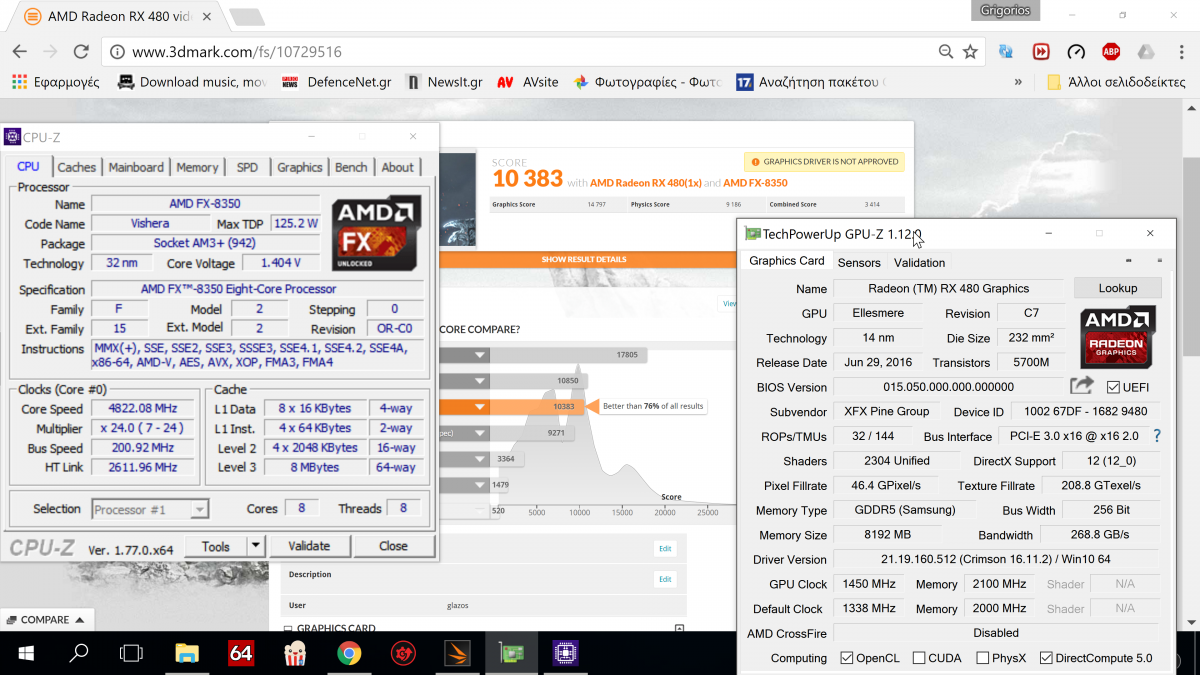Click the blue sync arrows extension icon
Screen dimensions: 1200x675
[1006, 52]
